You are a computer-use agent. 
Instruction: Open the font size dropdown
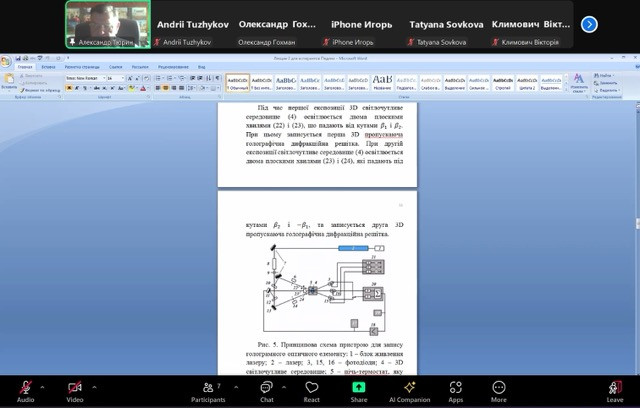pyautogui.click(x=122, y=78)
